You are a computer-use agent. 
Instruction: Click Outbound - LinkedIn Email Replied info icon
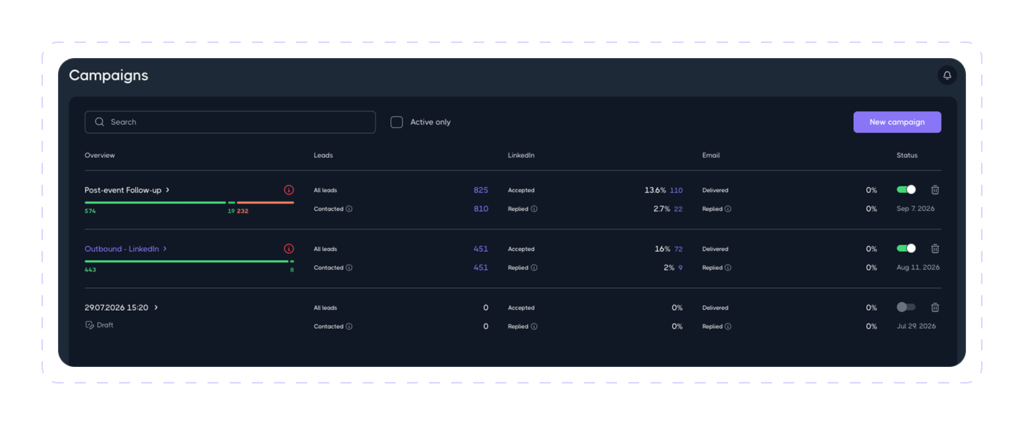(728, 268)
